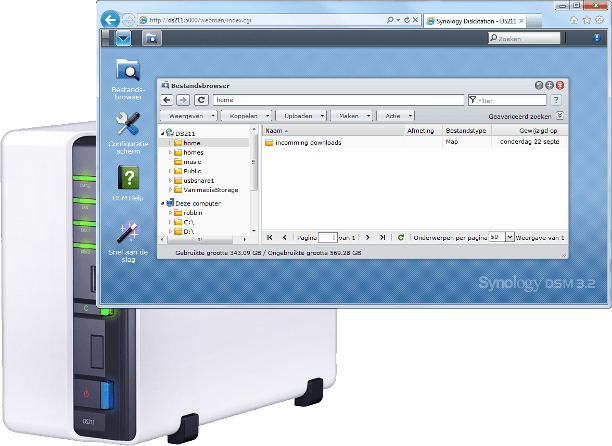
Task: Open the Uploaden dropdown menu
Action: click(301, 116)
